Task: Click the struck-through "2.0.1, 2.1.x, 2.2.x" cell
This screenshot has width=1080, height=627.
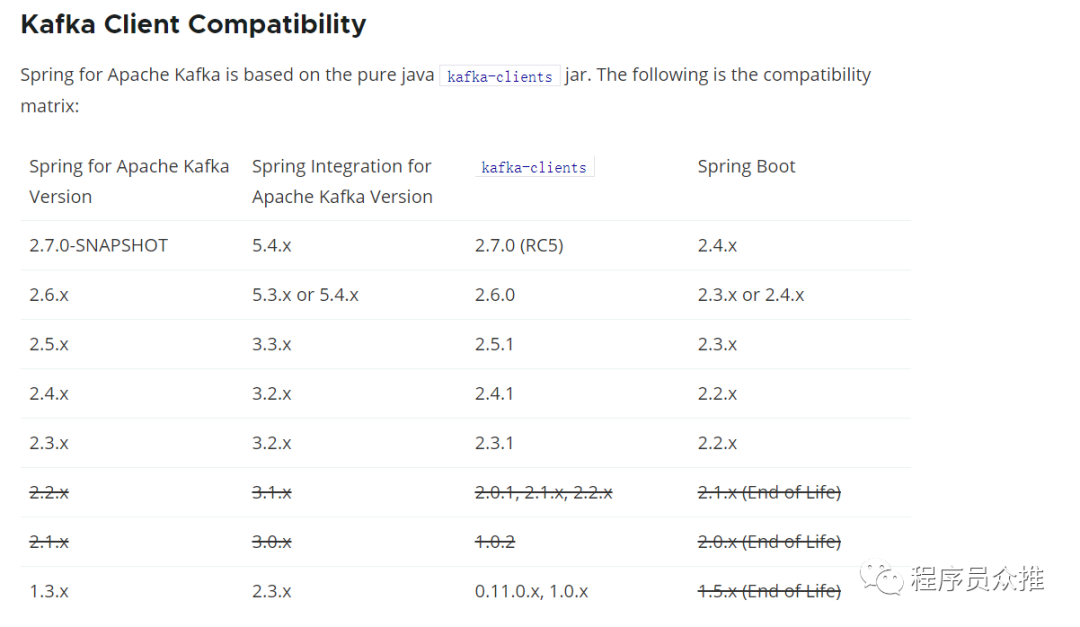Action: point(544,492)
